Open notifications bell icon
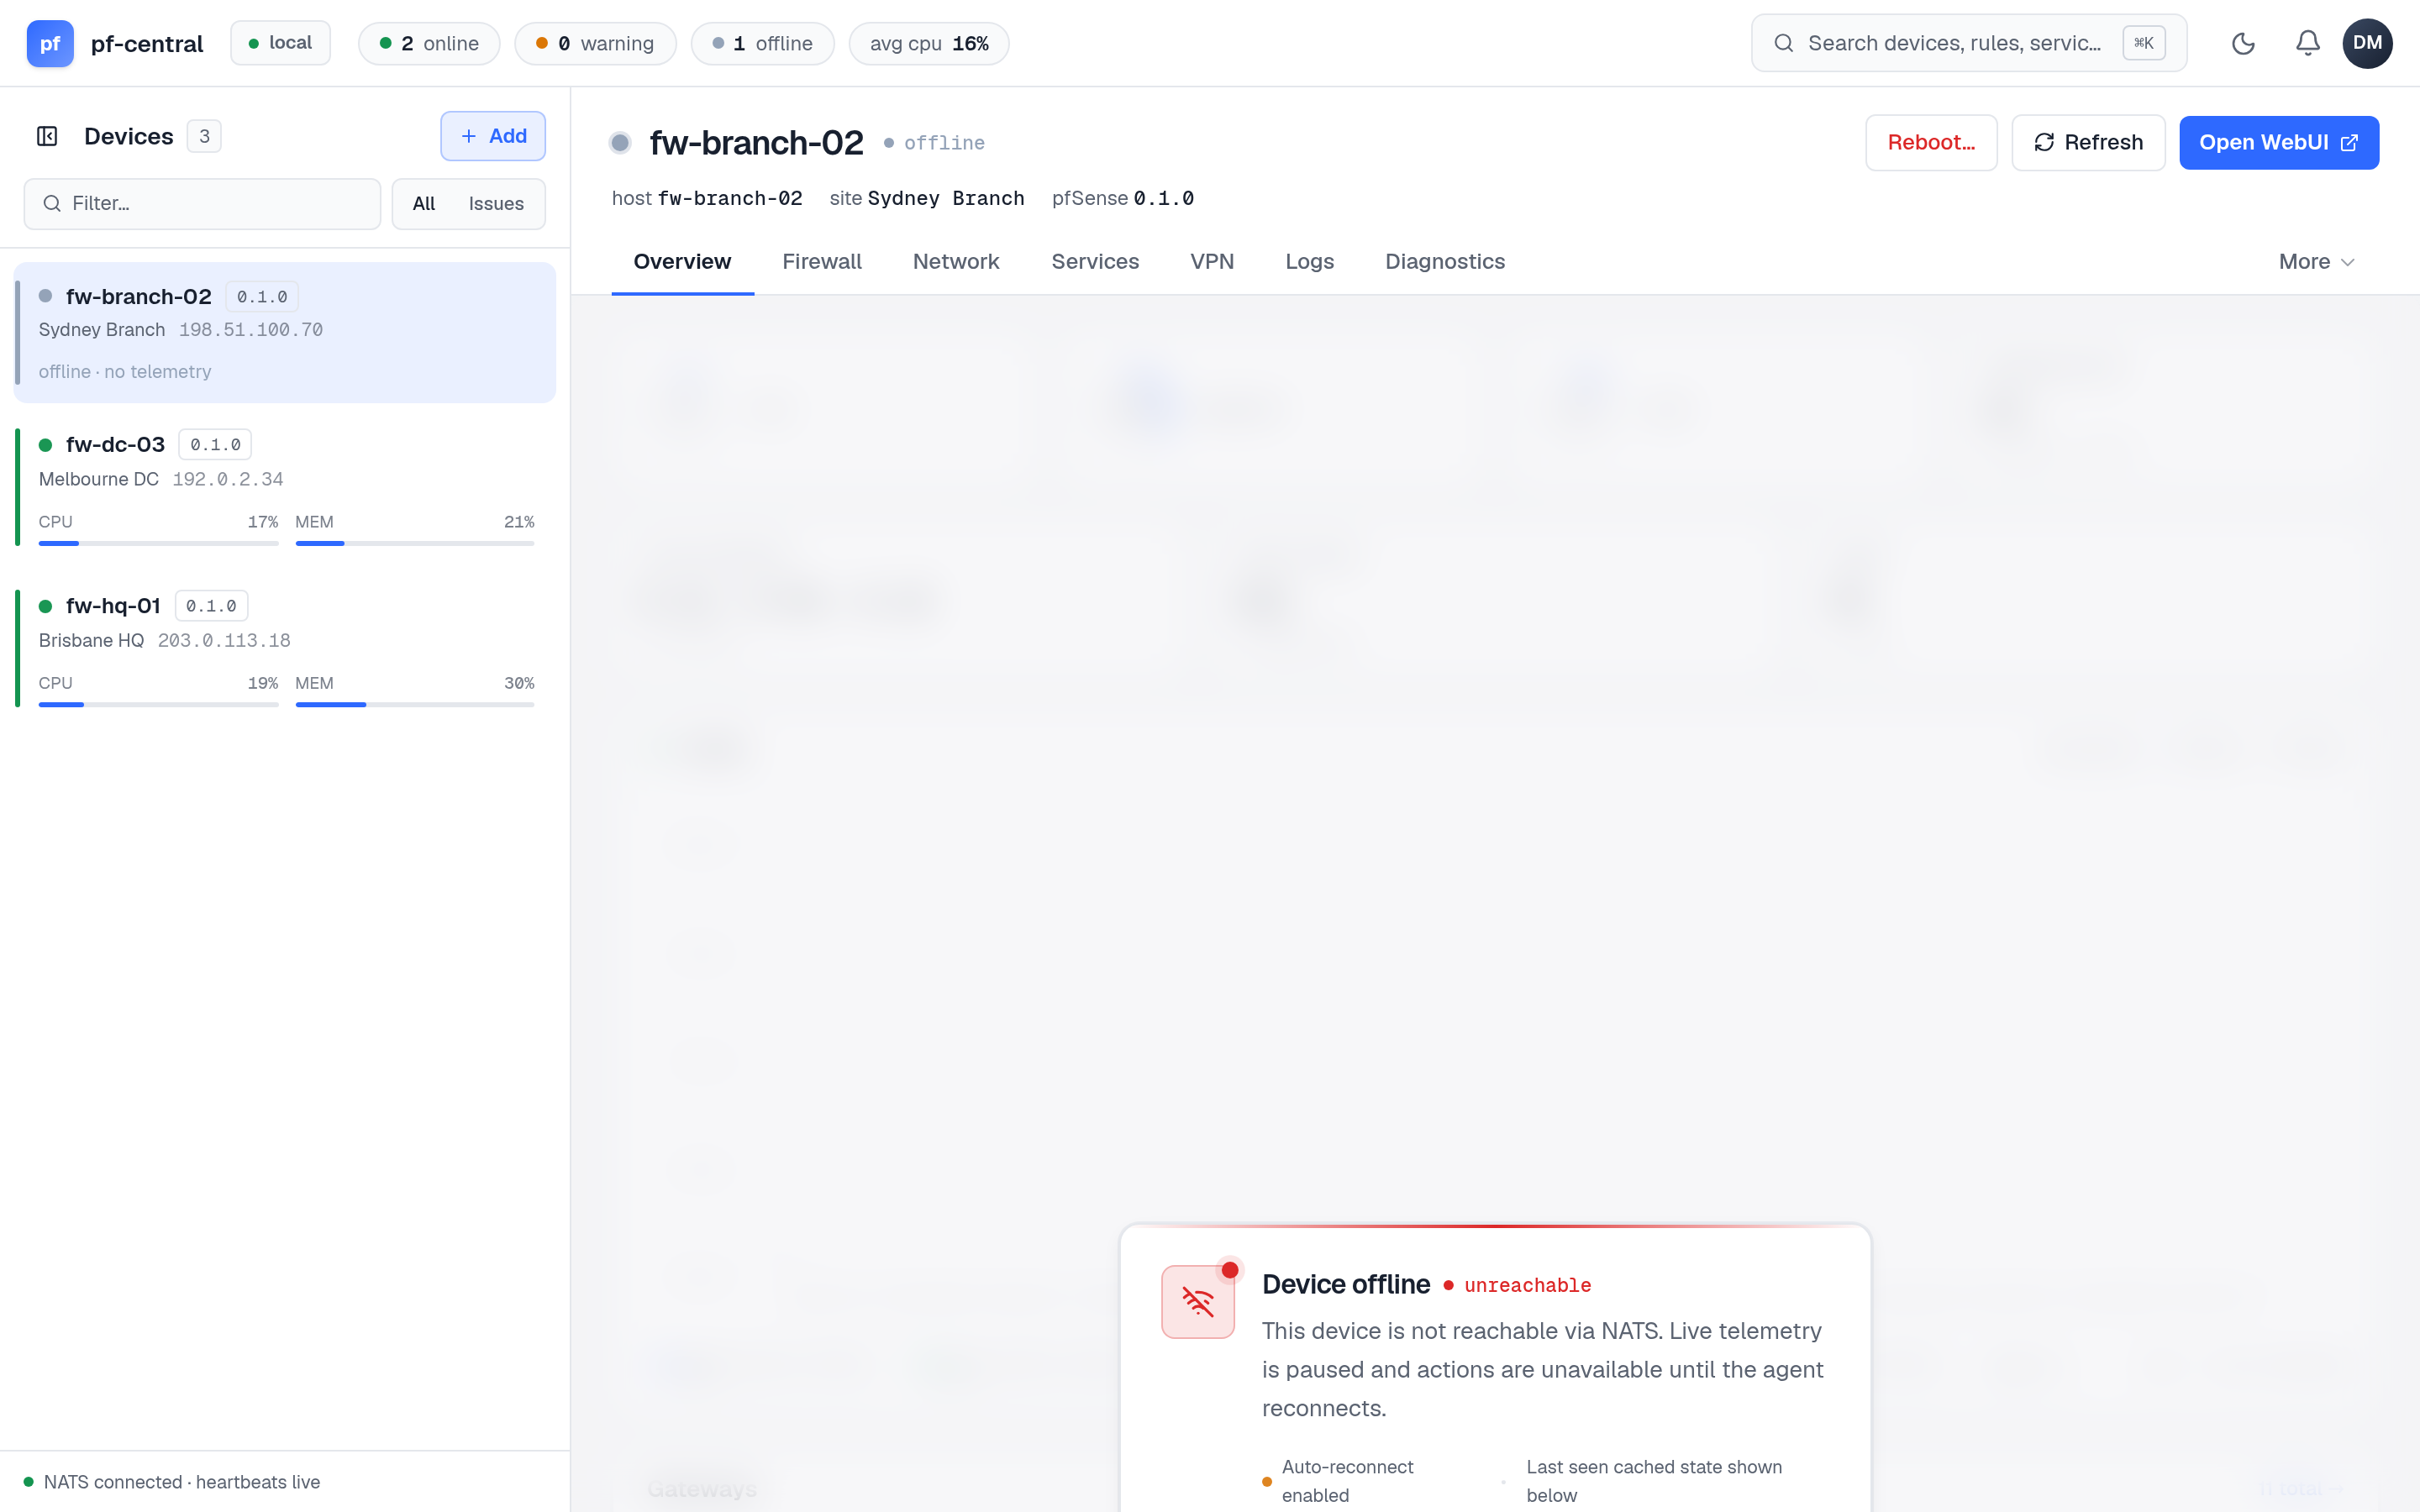 tap(2307, 43)
